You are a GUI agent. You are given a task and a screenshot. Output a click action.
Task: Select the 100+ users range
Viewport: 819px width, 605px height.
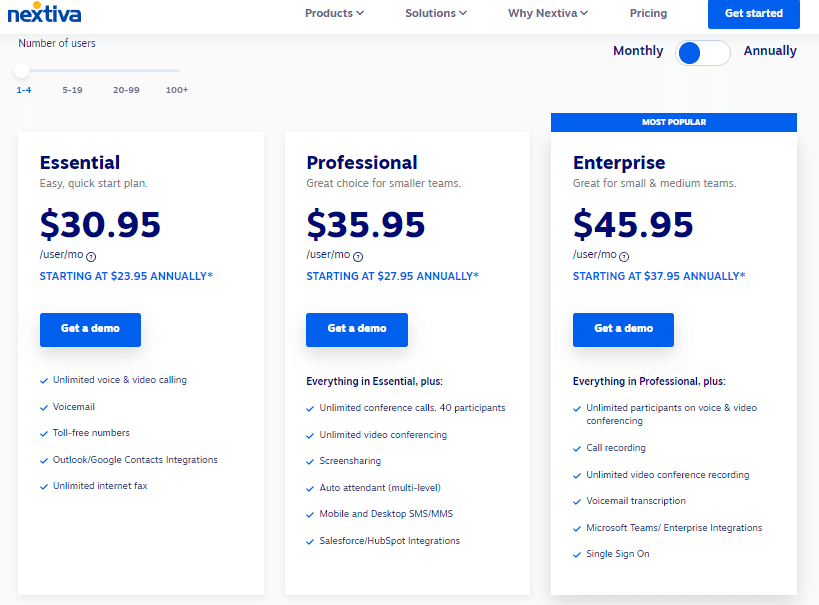[x=177, y=89]
